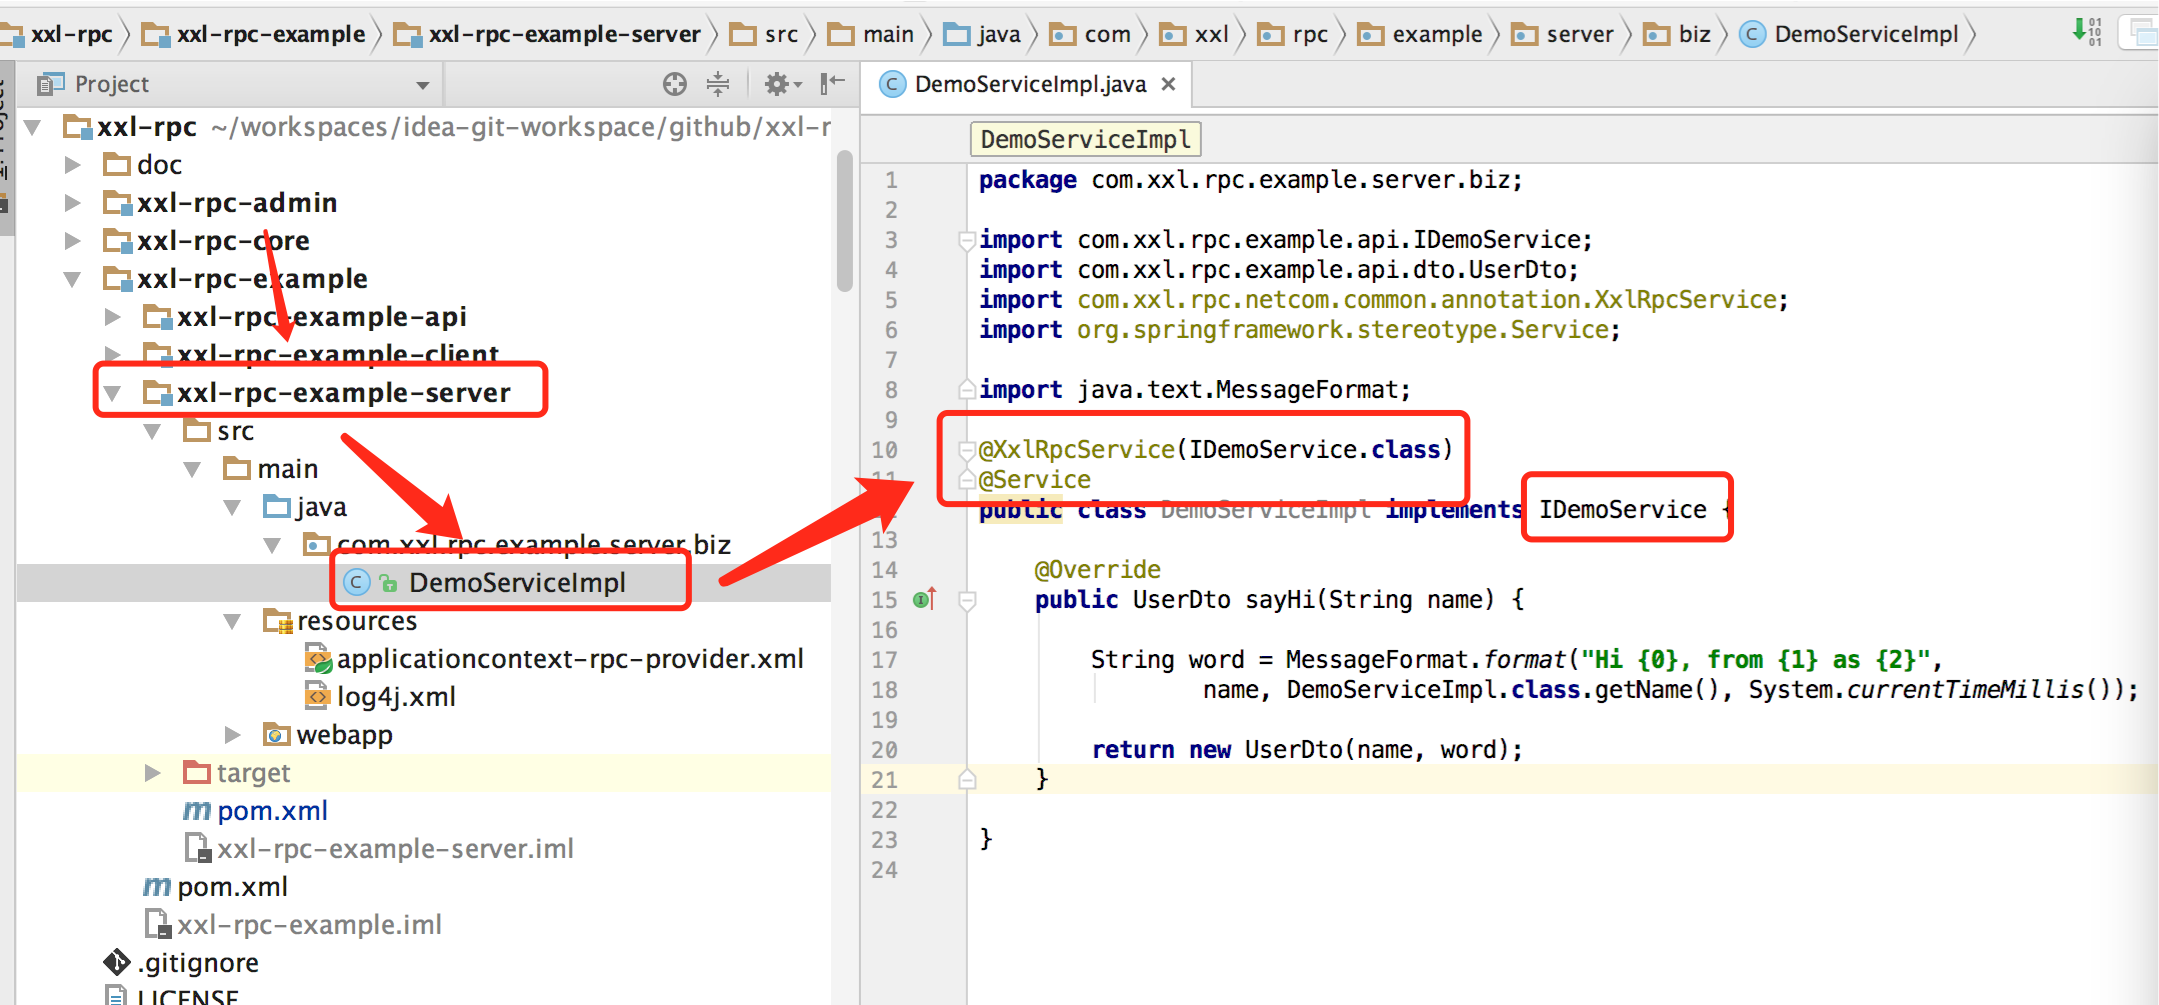
Task: Open log4j.xml file
Action: pos(396,697)
